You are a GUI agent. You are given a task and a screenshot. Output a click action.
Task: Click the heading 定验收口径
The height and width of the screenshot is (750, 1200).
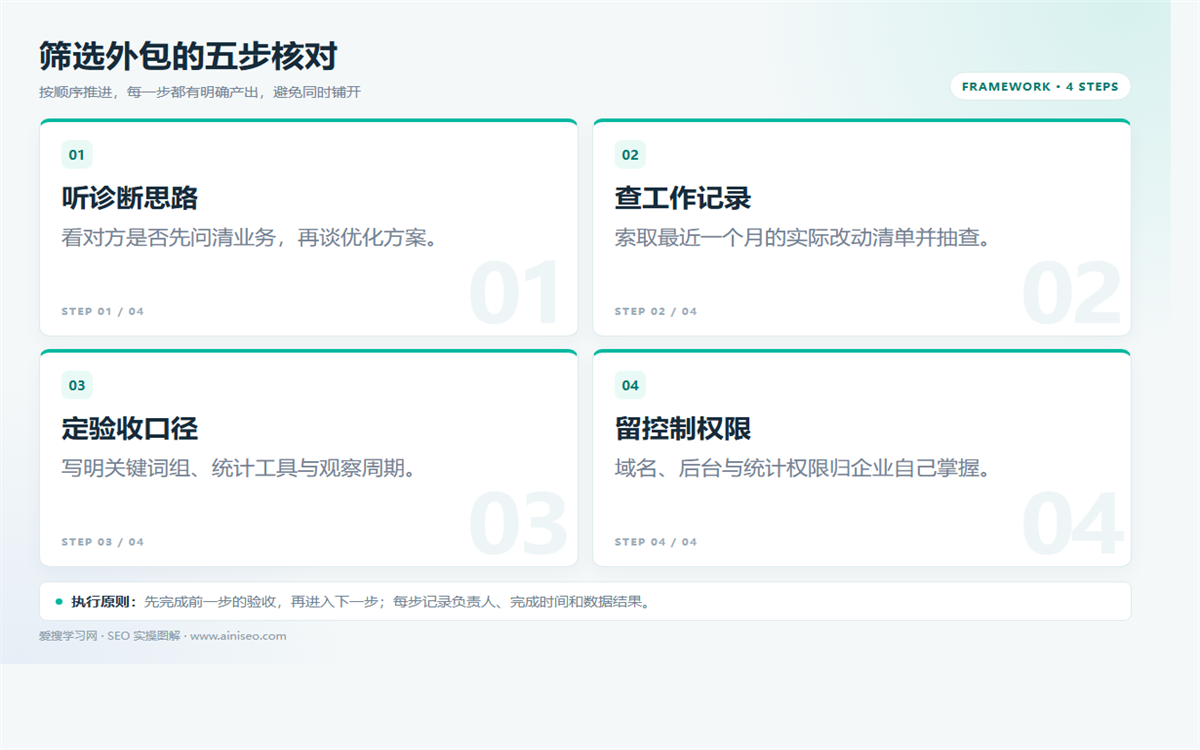click(130, 429)
